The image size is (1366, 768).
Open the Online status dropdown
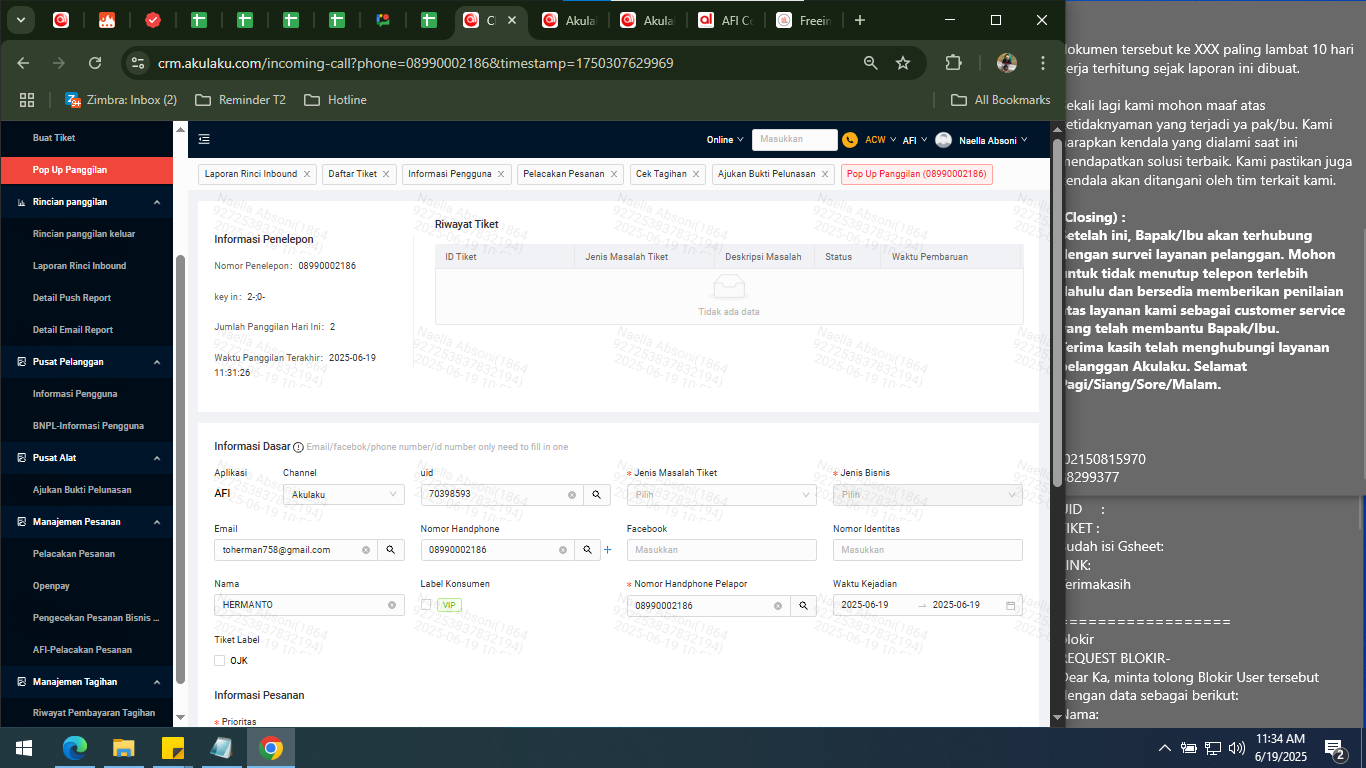(x=725, y=140)
